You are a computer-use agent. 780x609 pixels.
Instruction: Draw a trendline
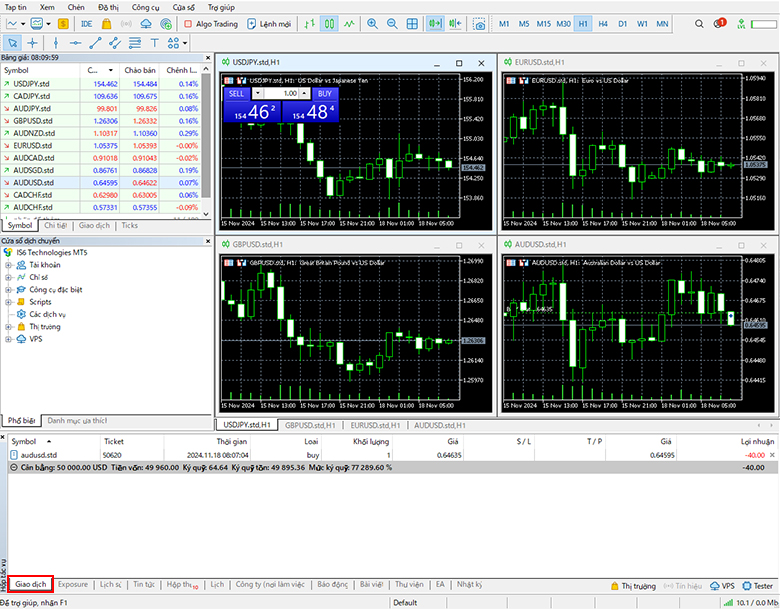[x=95, y=43]
